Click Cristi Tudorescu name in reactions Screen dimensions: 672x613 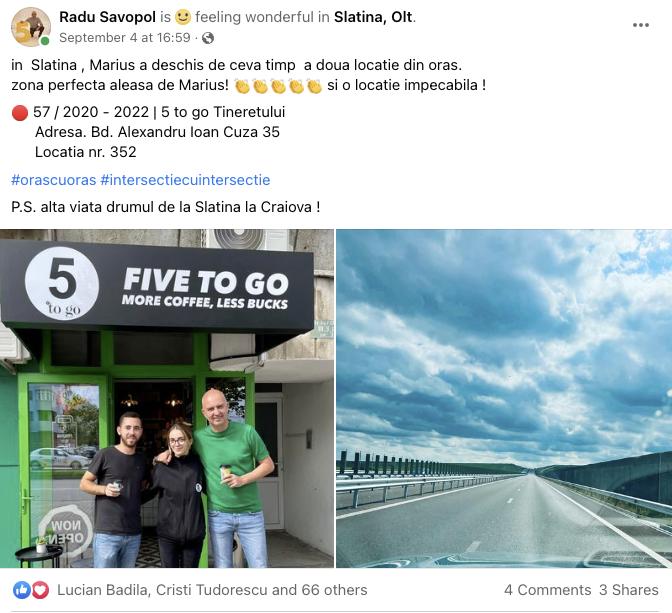(212, 590)
